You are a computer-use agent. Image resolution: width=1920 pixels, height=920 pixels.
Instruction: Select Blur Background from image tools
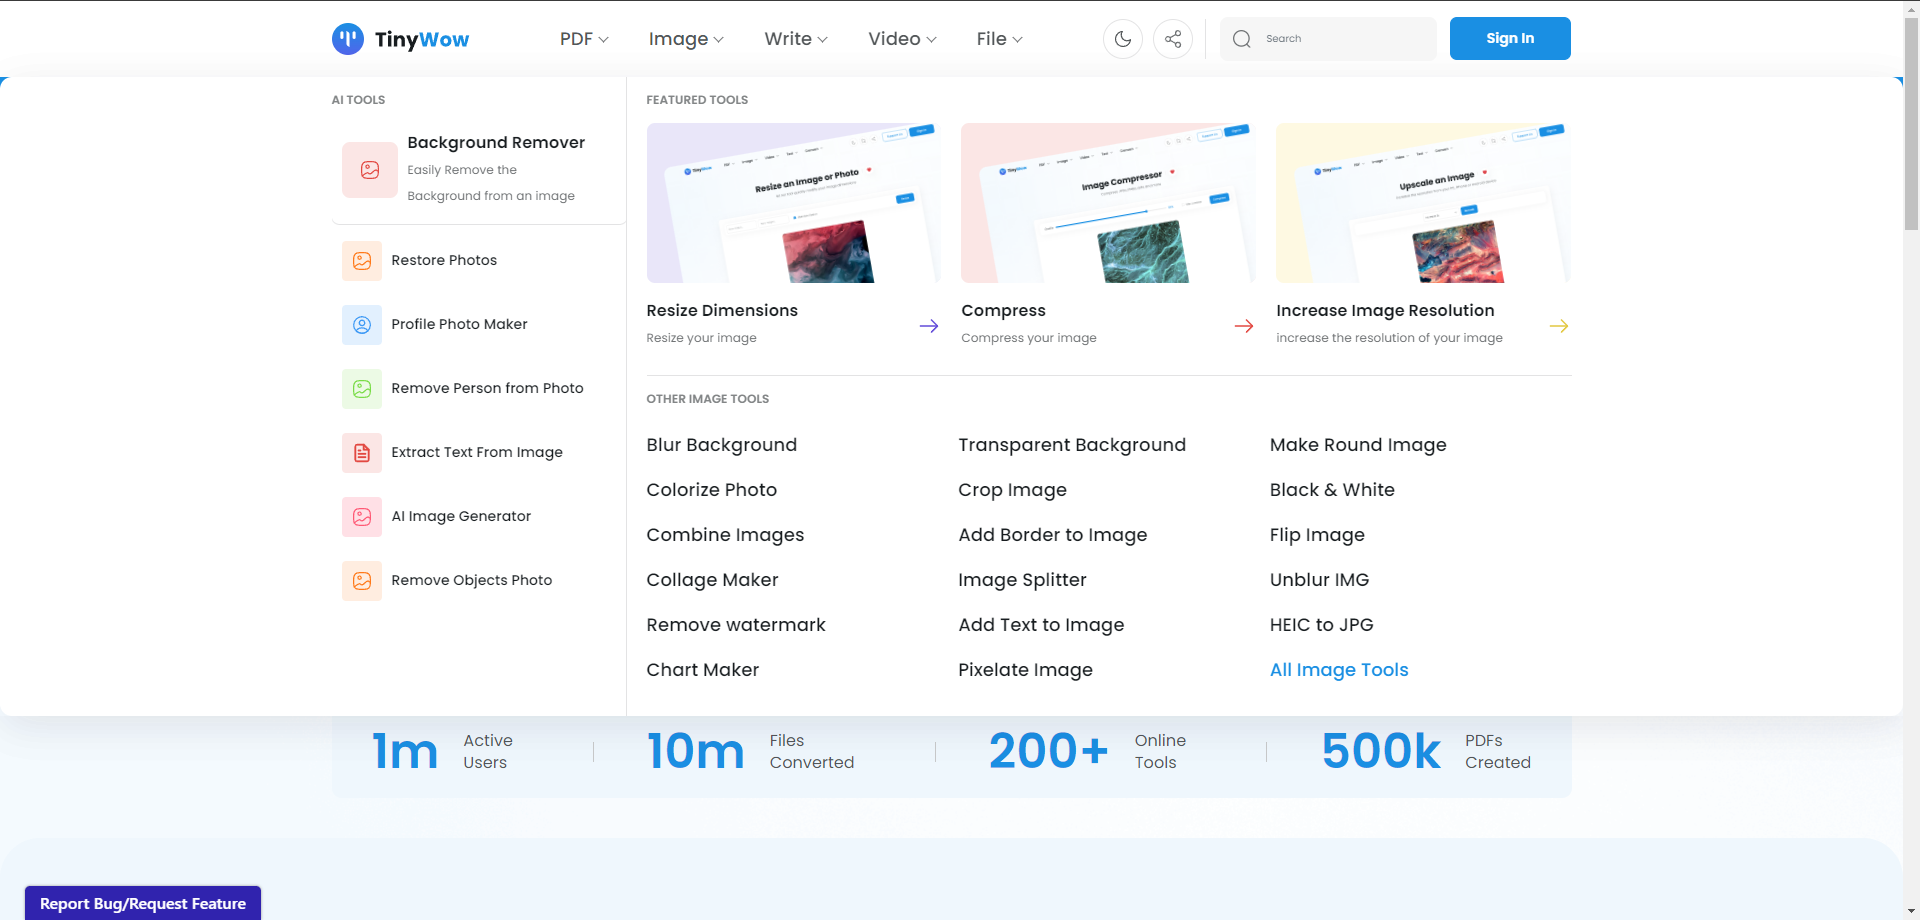click(x=721, y=445)
